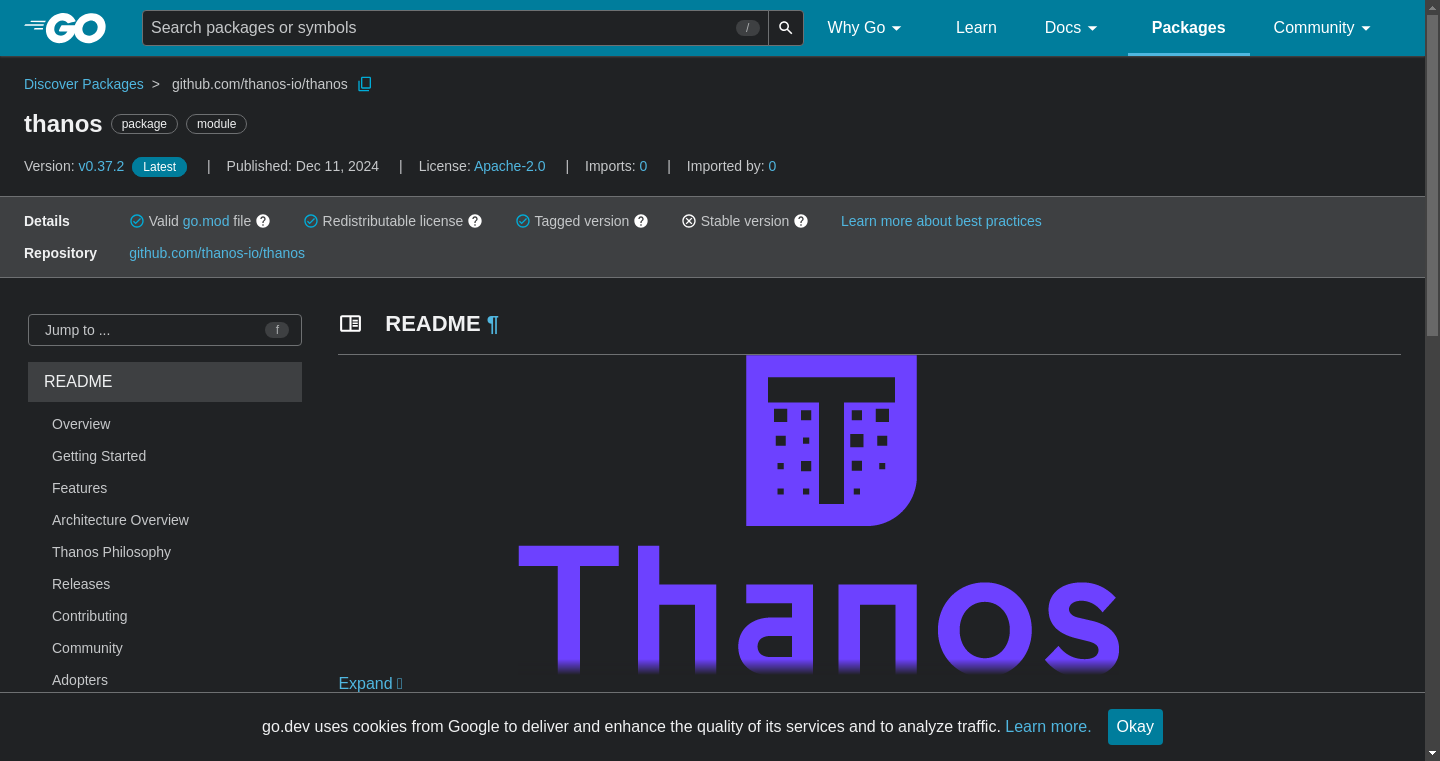The height and width of the screenshot is (761, 1440).
Task: Open the Jump to selector
Action: (x=165, y=330)
